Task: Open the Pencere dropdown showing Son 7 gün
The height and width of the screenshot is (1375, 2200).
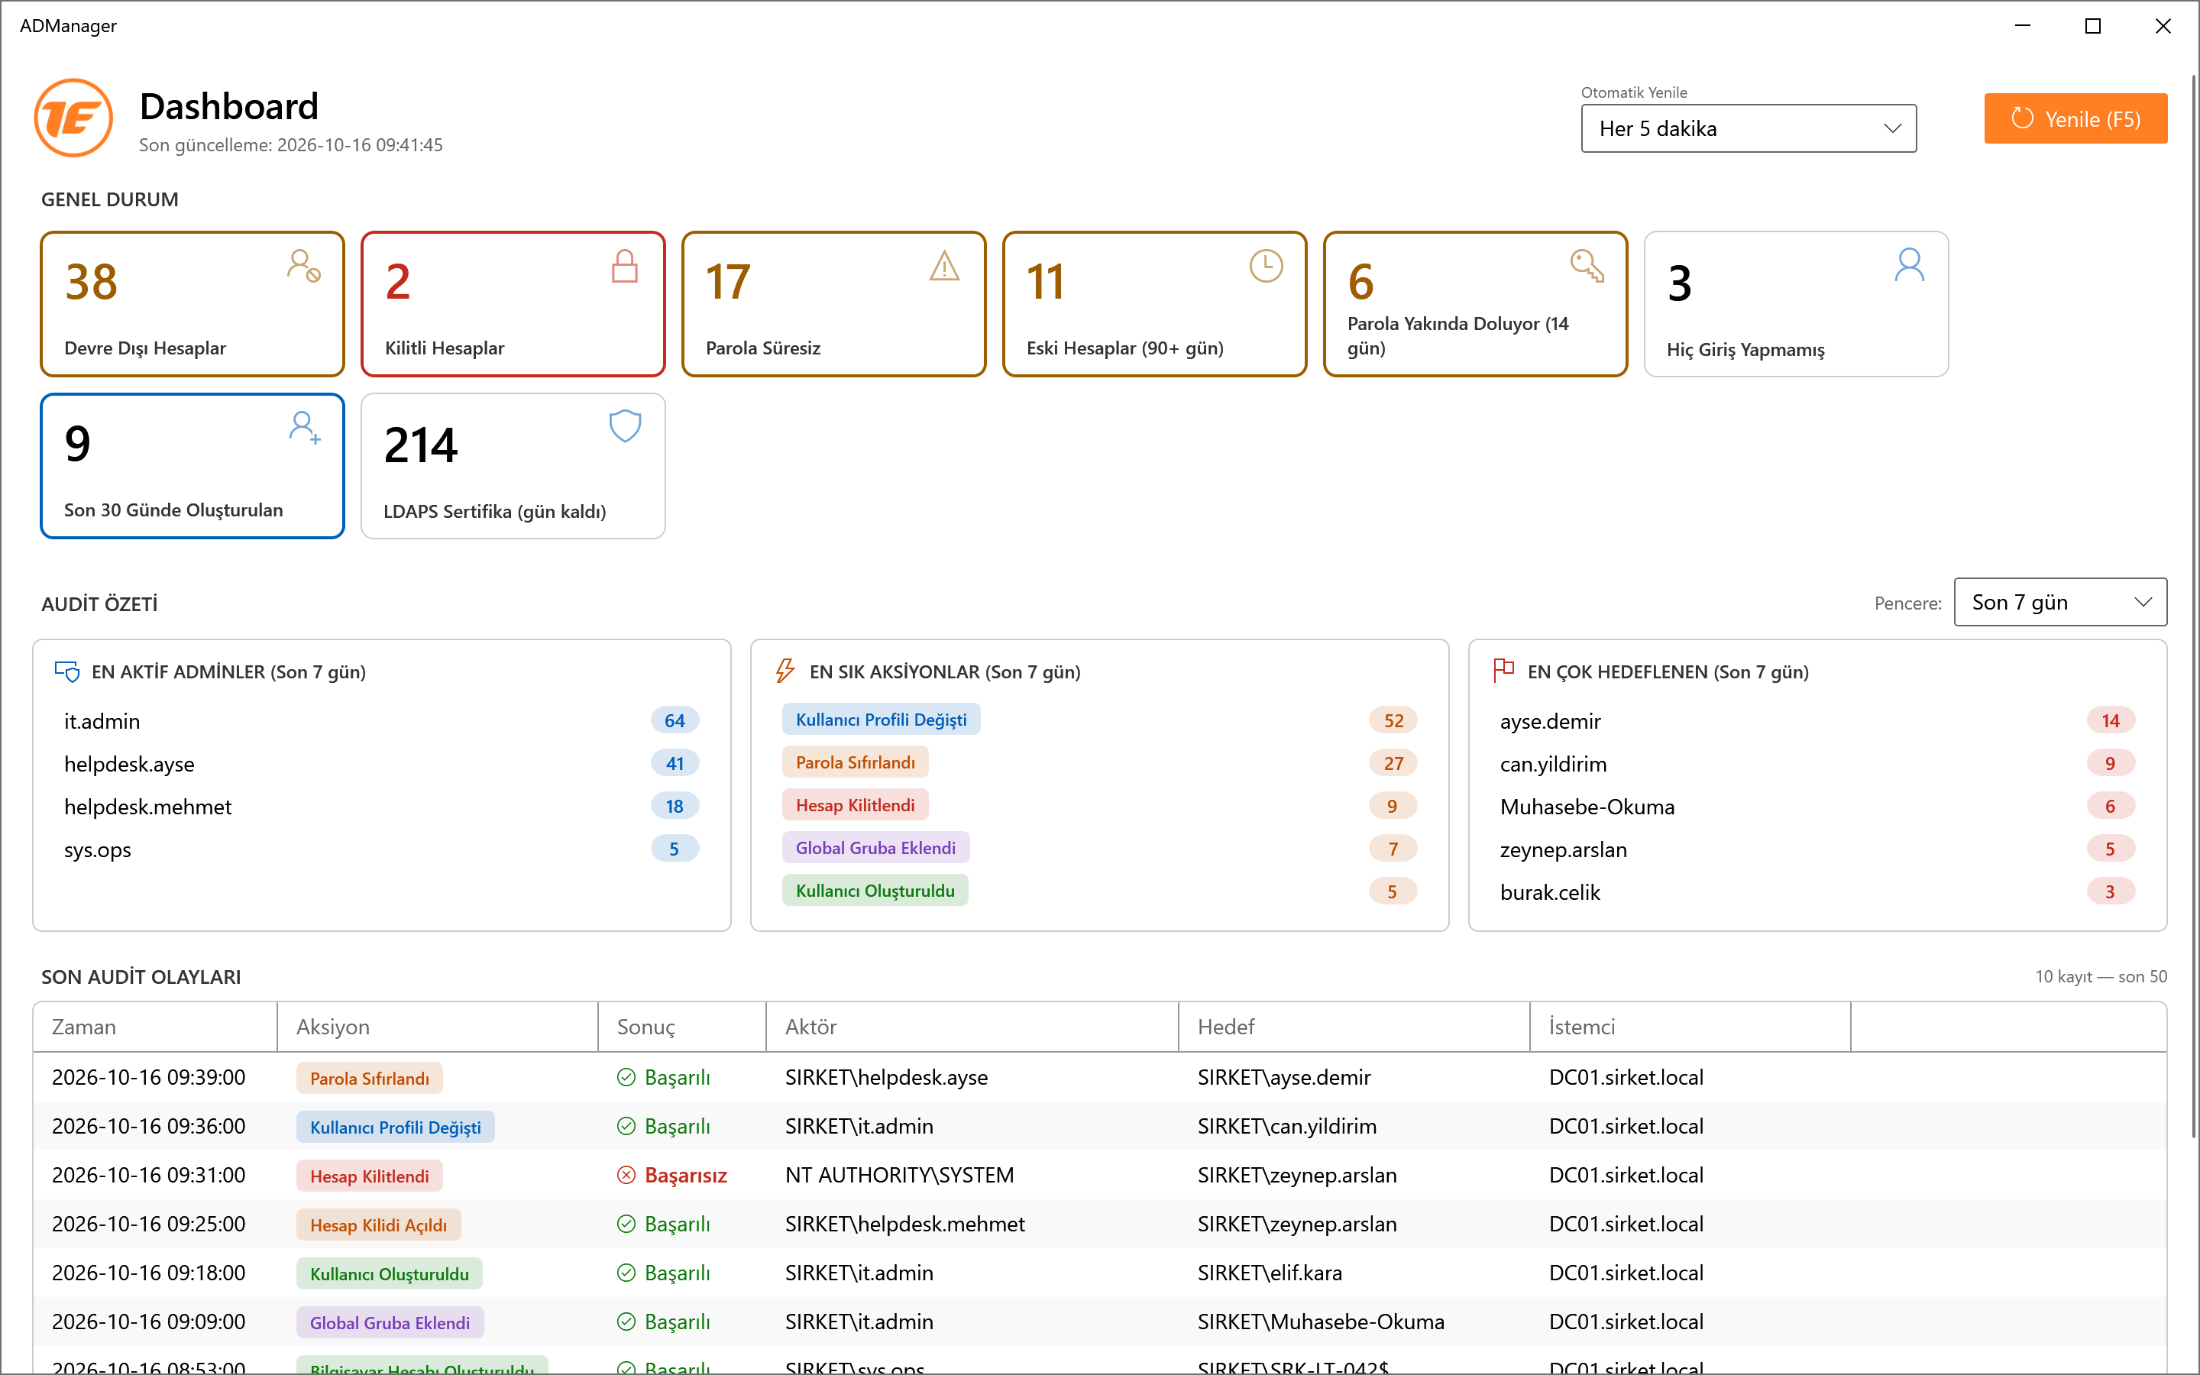Action: click(2060, 602)
